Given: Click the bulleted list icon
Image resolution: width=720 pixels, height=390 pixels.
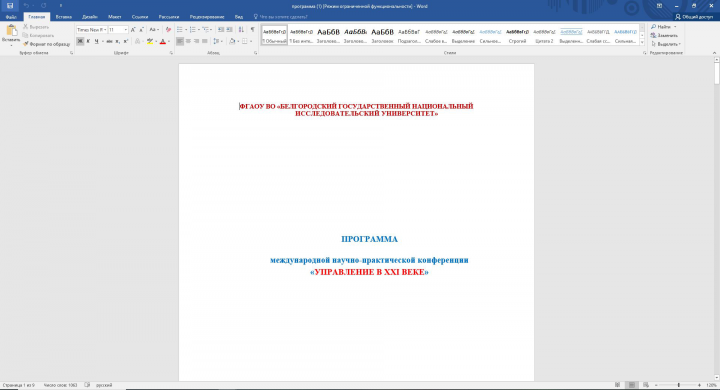Looking at the screenshot, I should (x=180, y=29).
